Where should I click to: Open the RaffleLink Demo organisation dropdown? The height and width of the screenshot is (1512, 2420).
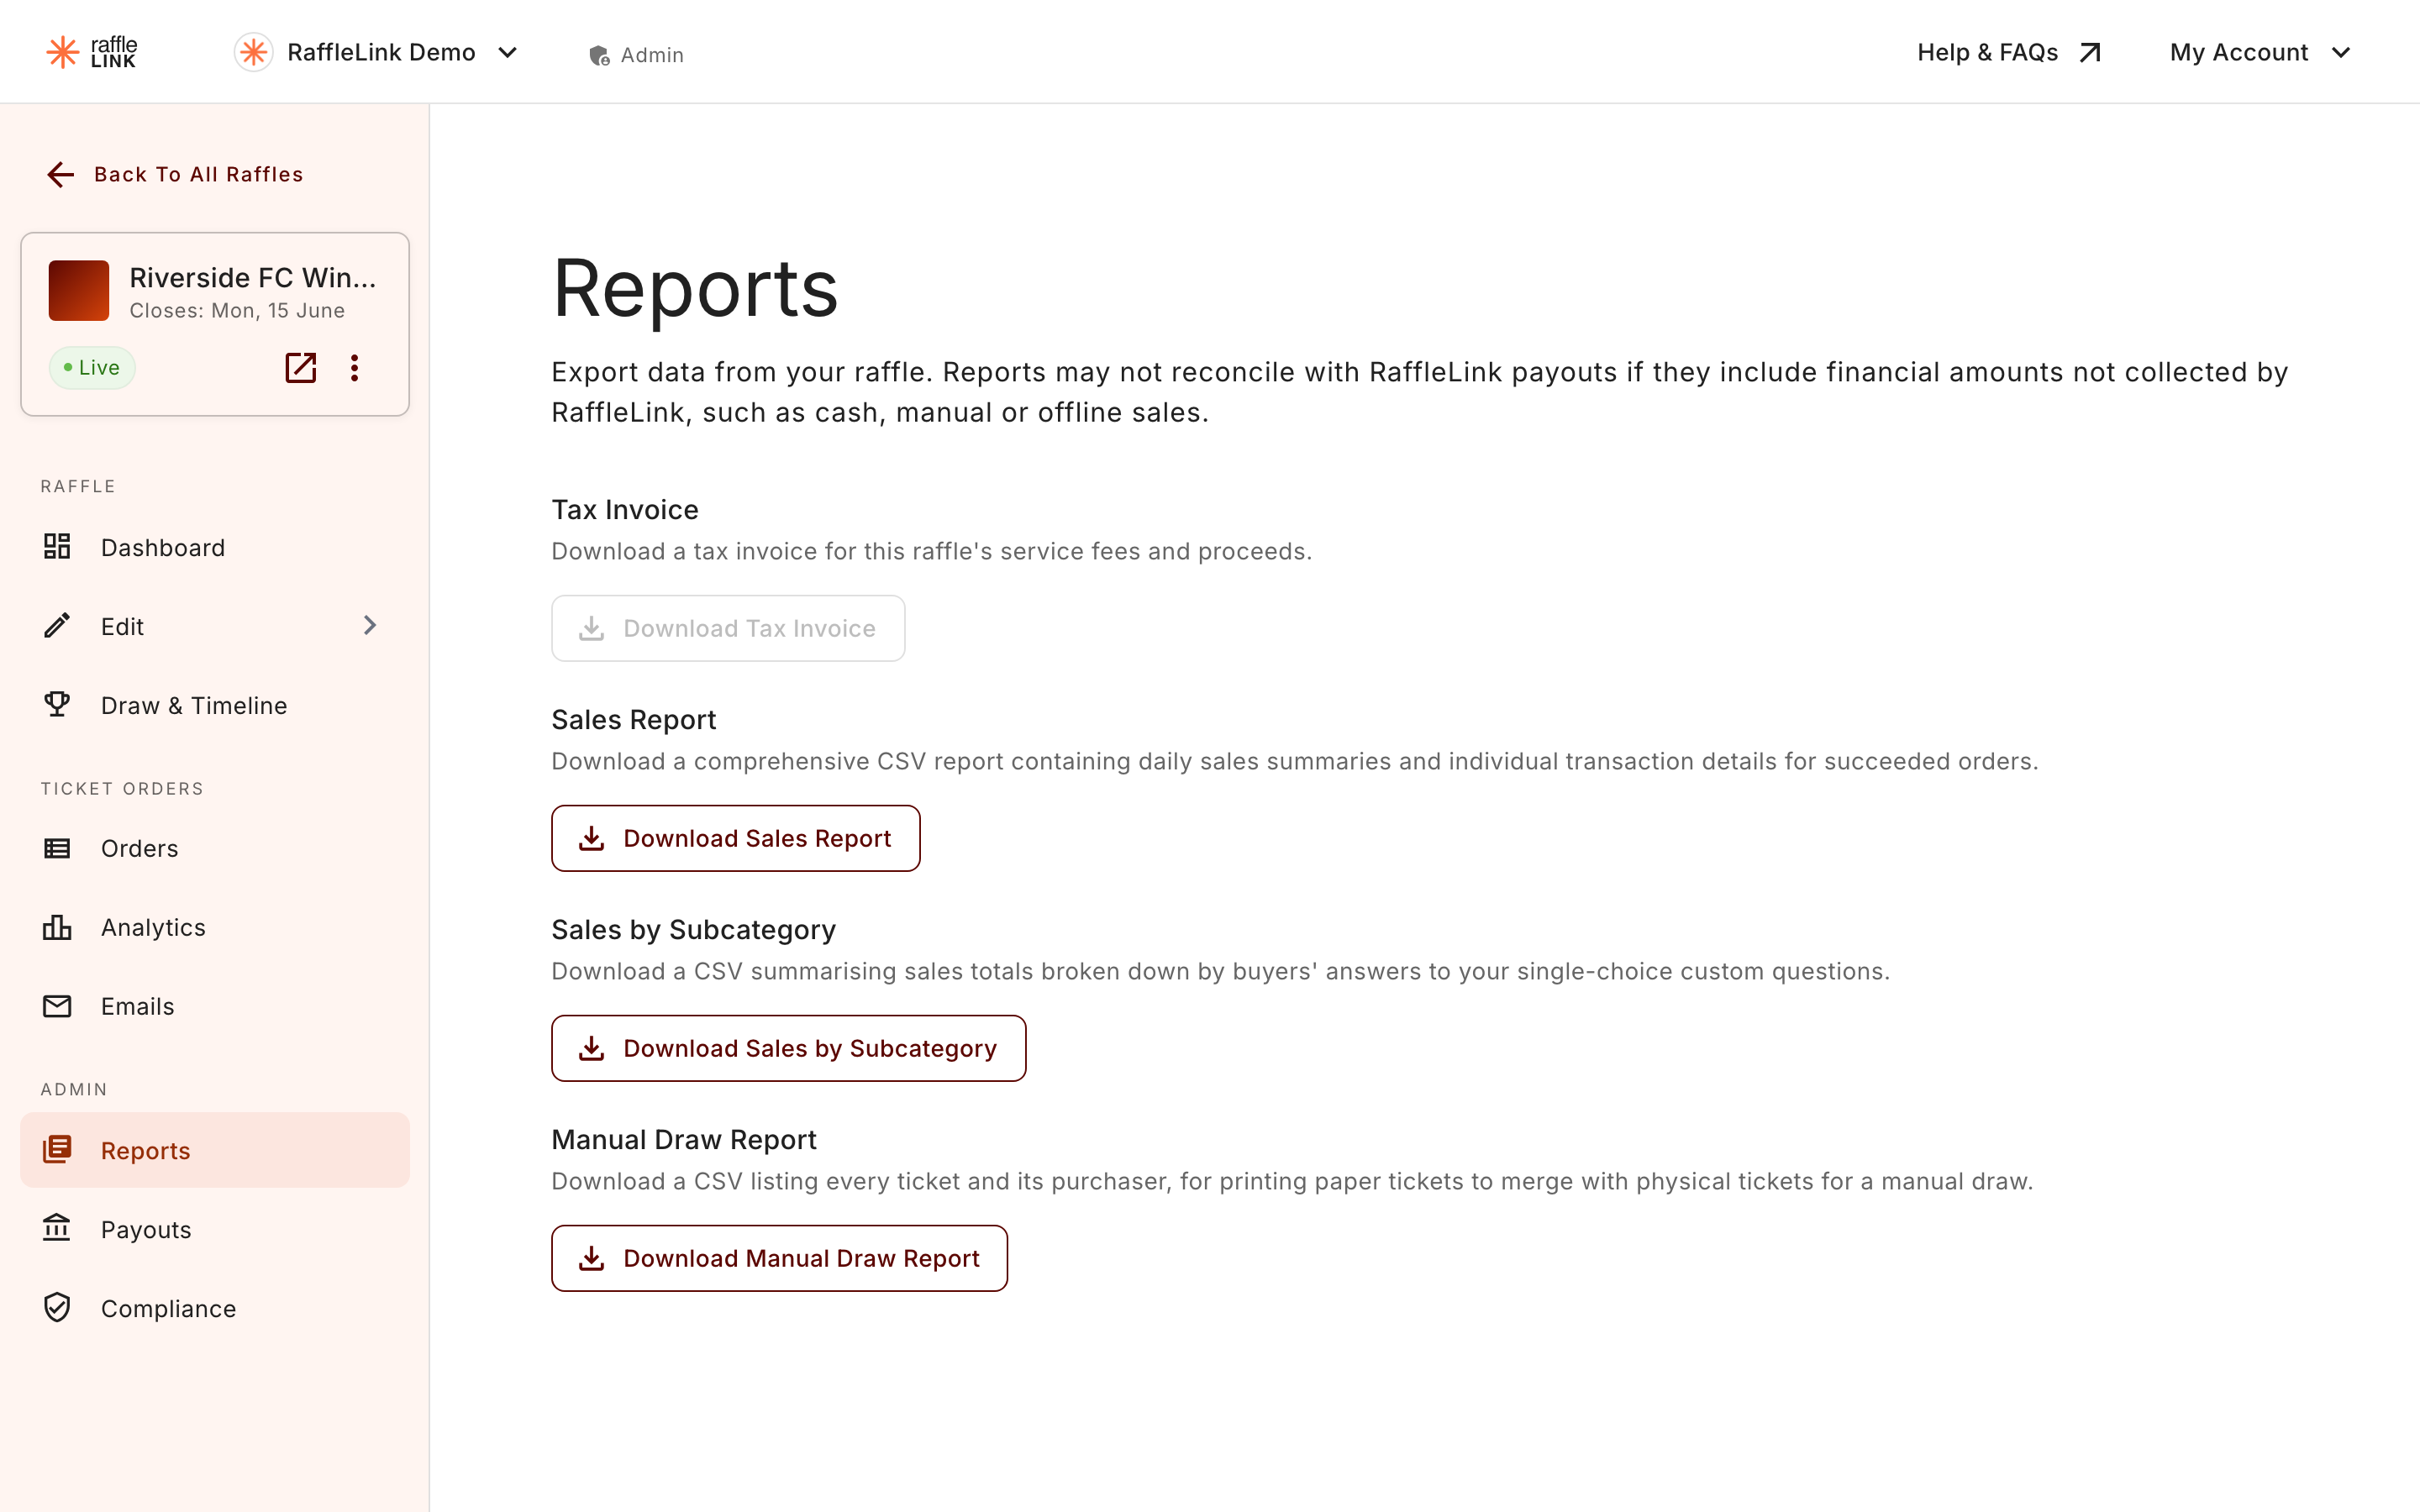(x=377, y=52)
